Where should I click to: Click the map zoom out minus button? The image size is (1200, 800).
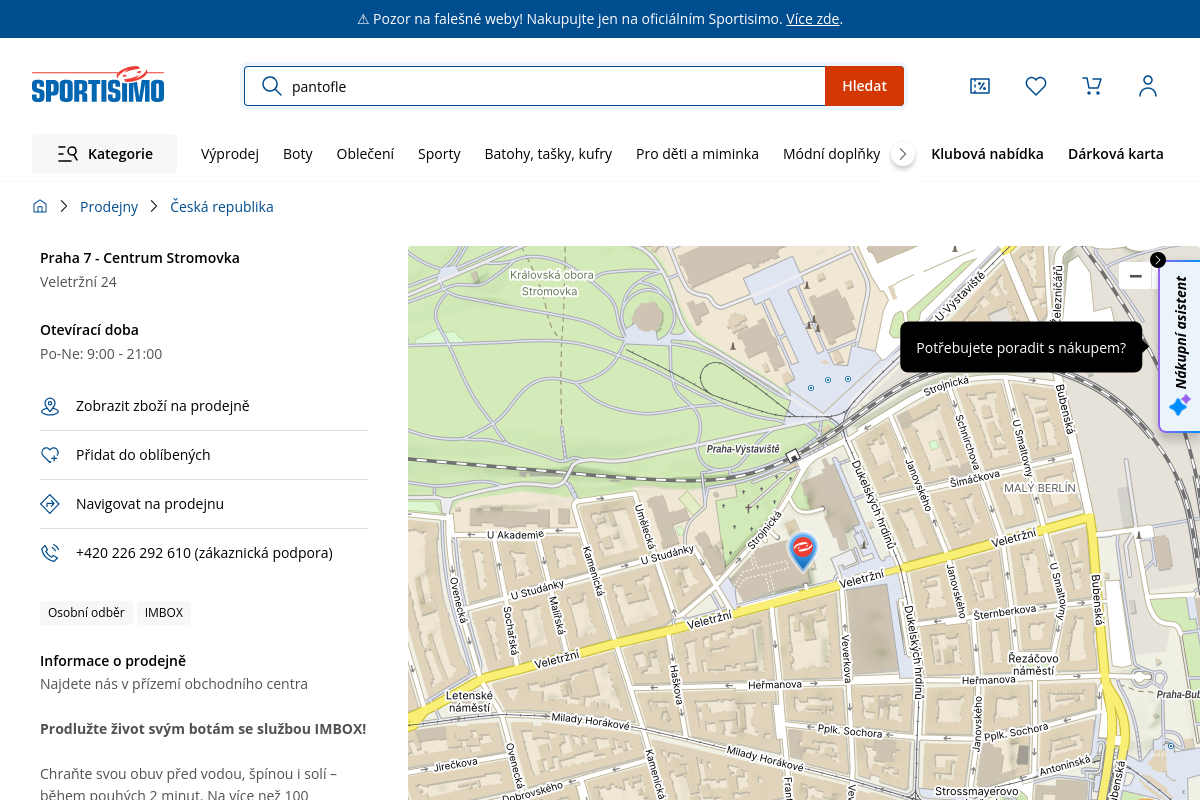[x=1135, y=276]
